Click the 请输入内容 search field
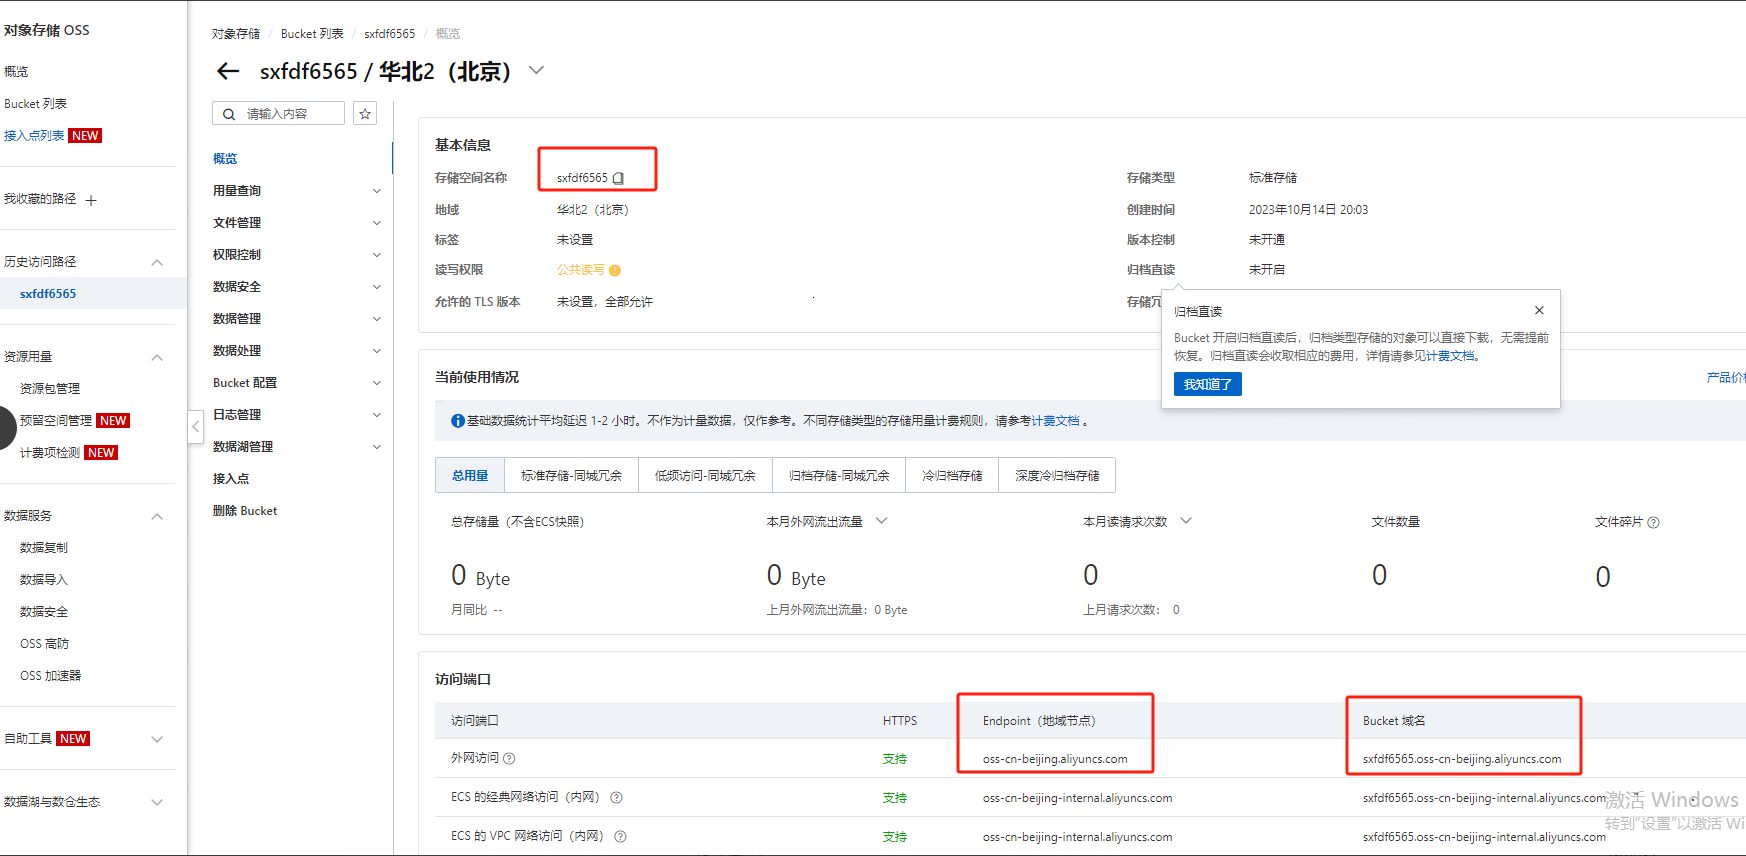1746x856 pixels. 278,114
